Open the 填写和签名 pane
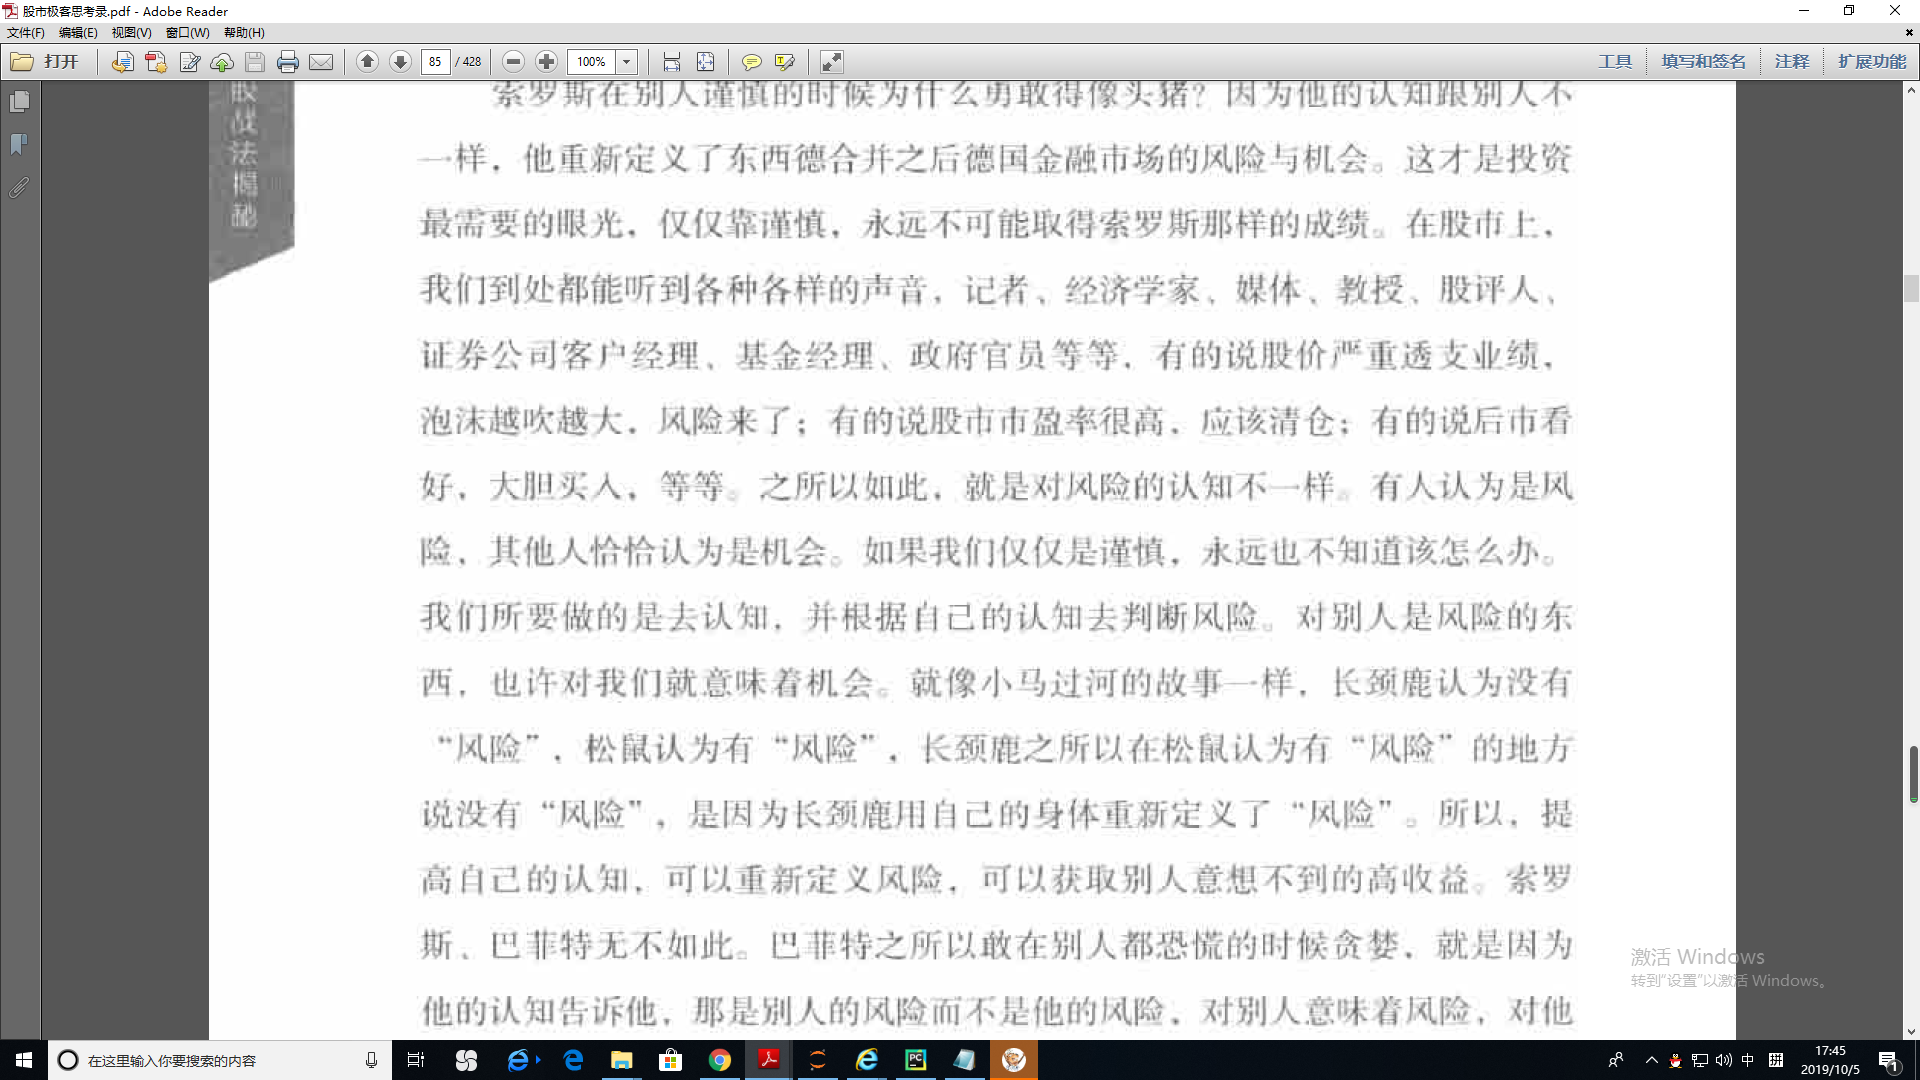 click(1704, 62)
